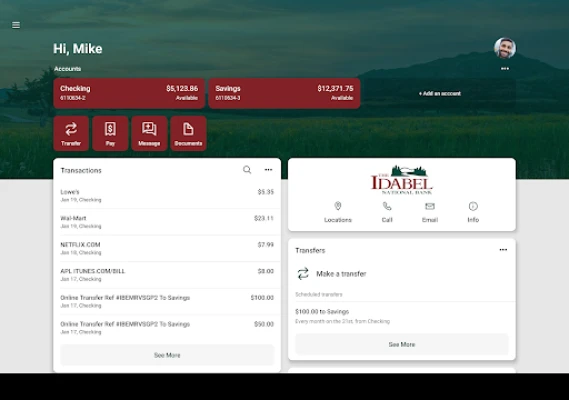Open the Documents quick action
This screenshot has width=569, height=400.
coord(188,133)
